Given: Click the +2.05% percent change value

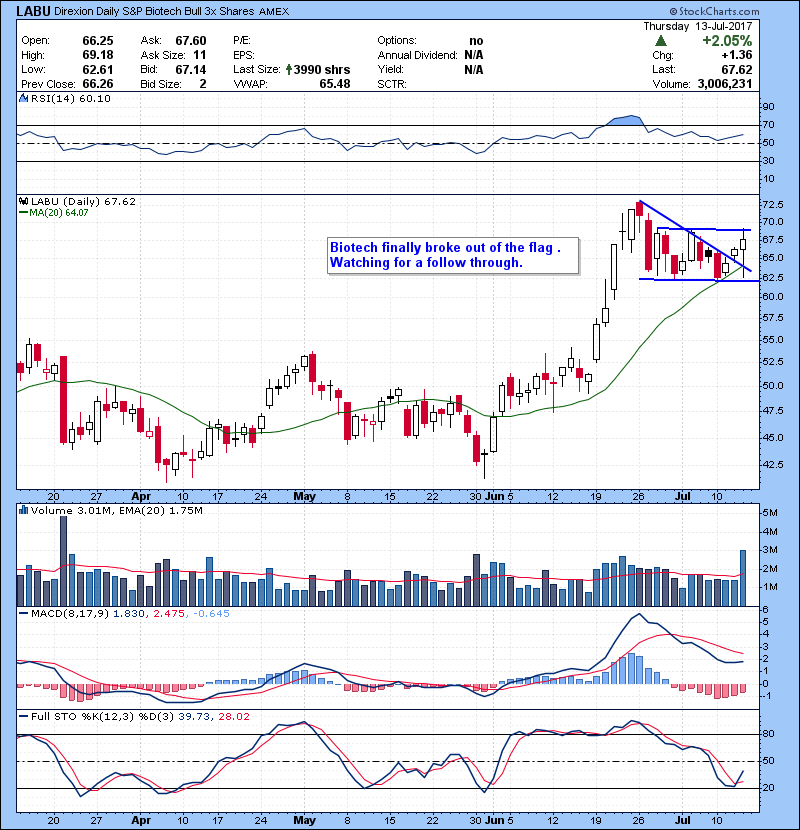Looking at the screenshot, I should [727, 41].
